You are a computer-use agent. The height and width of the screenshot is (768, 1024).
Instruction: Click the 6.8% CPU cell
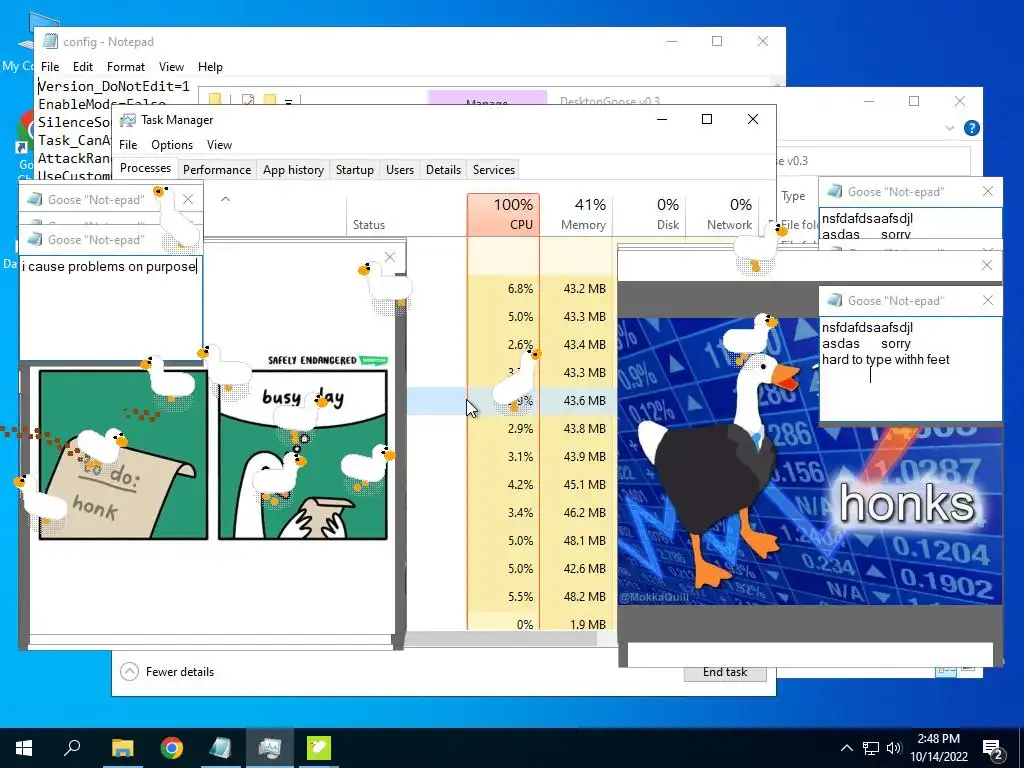click(x=504, y=289)
